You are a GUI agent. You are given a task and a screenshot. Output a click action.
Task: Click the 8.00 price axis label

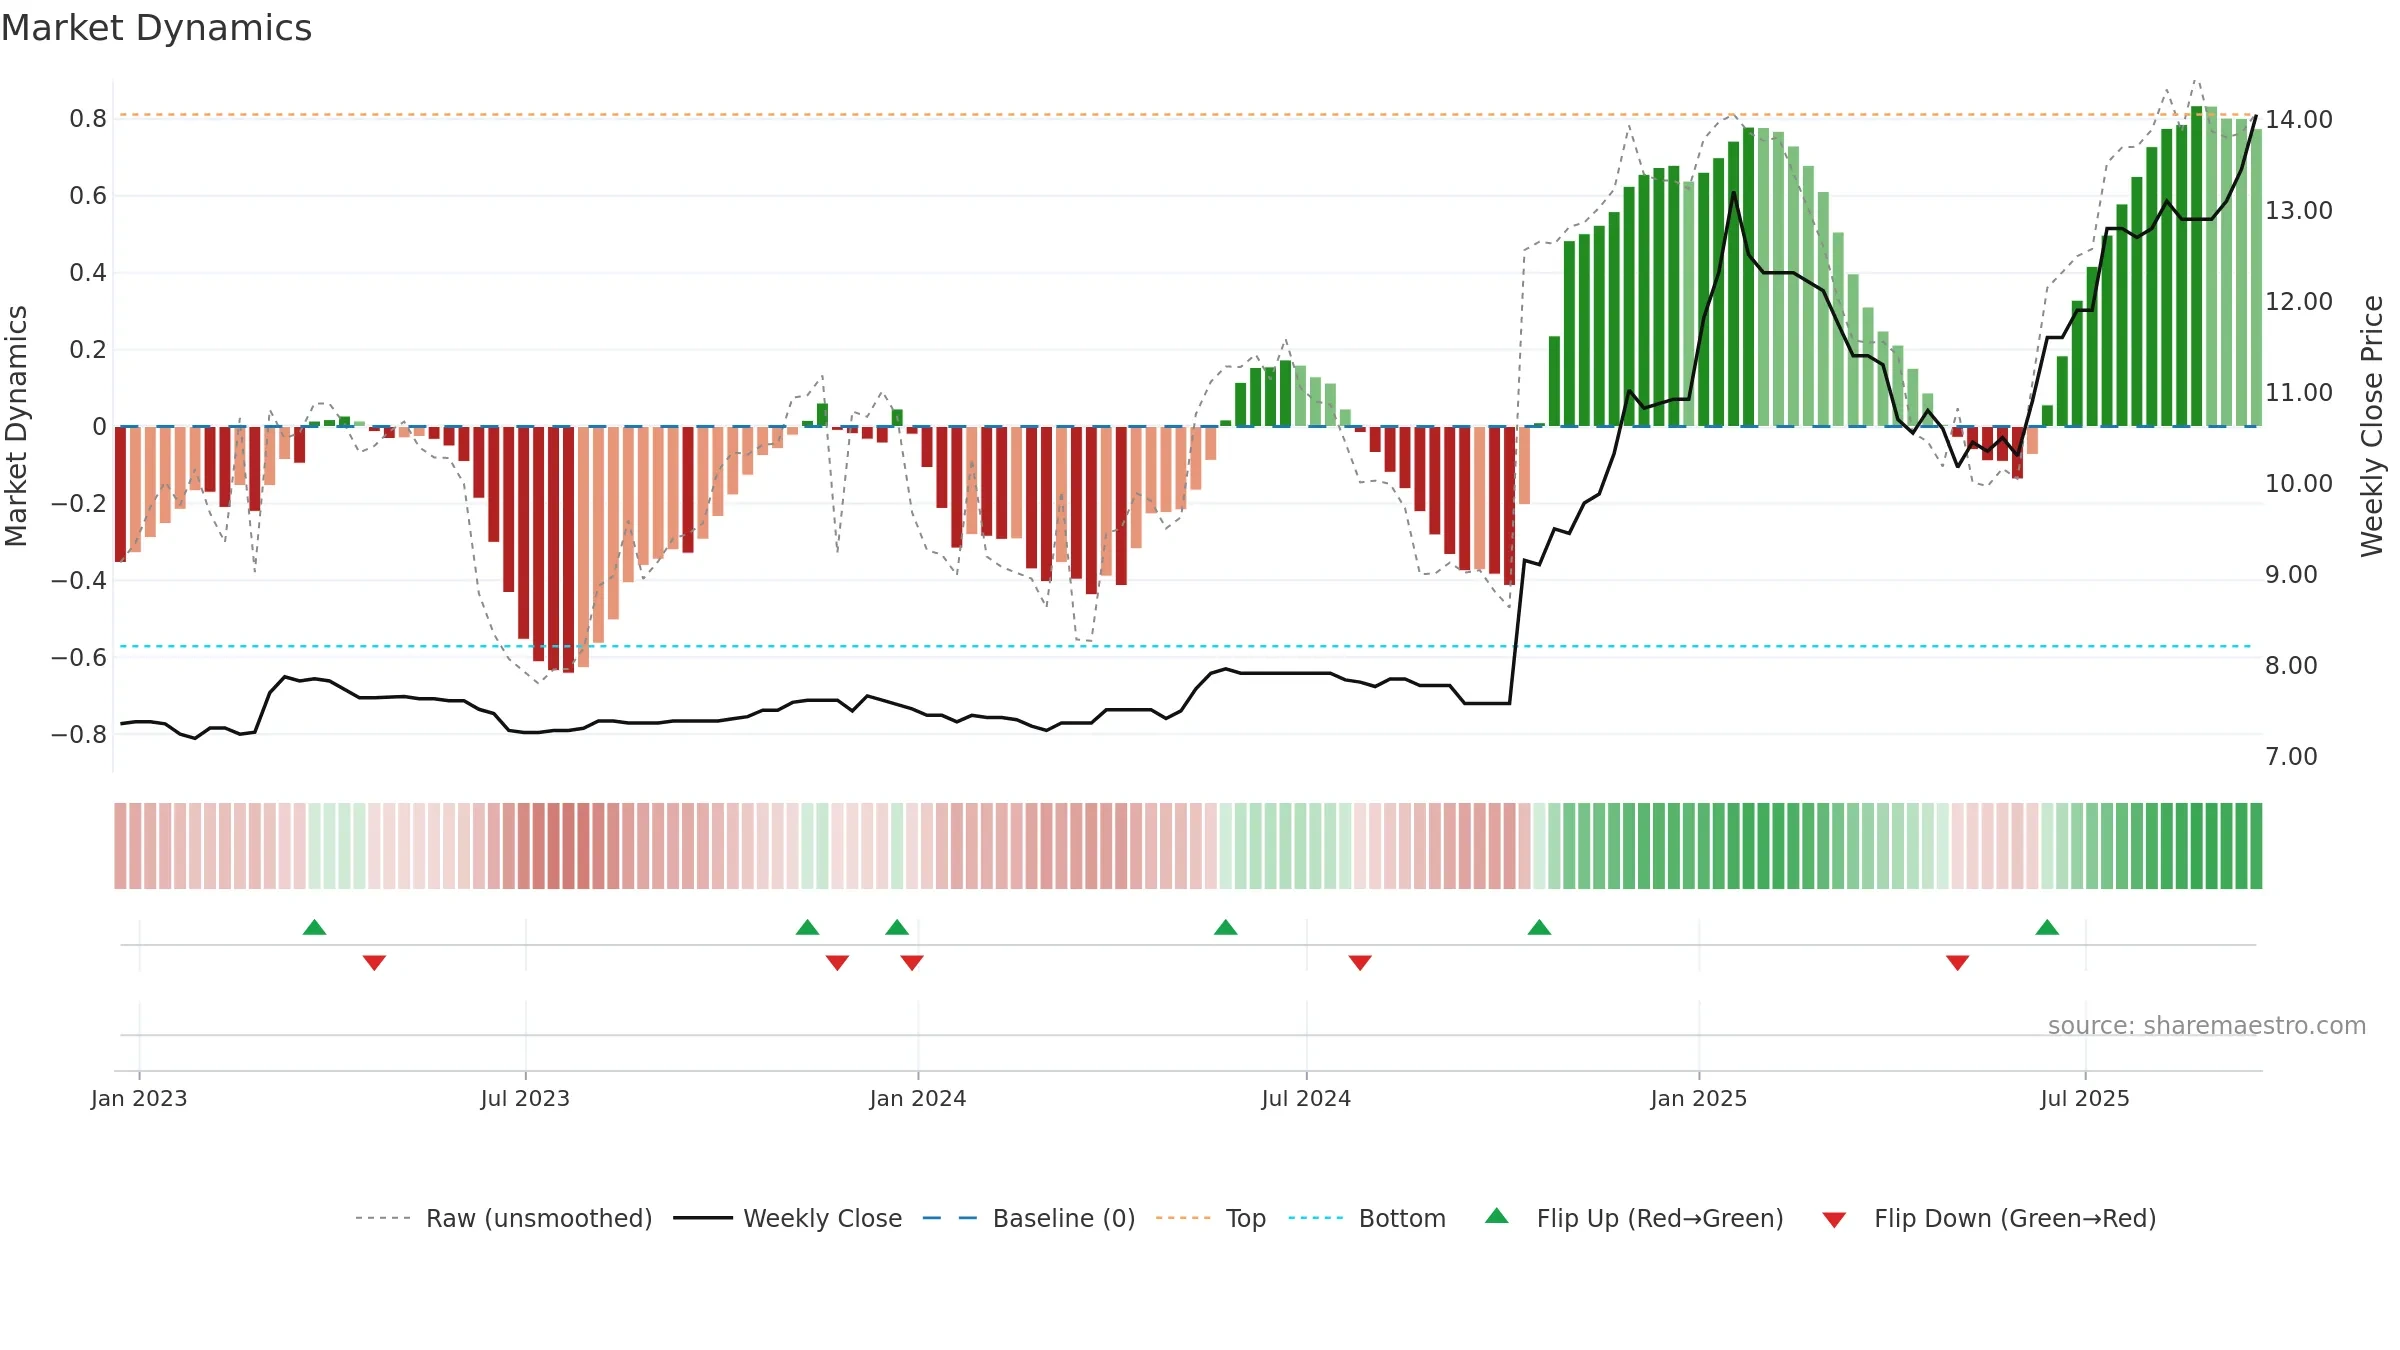pyautogui.click(x=2291, y=666)
